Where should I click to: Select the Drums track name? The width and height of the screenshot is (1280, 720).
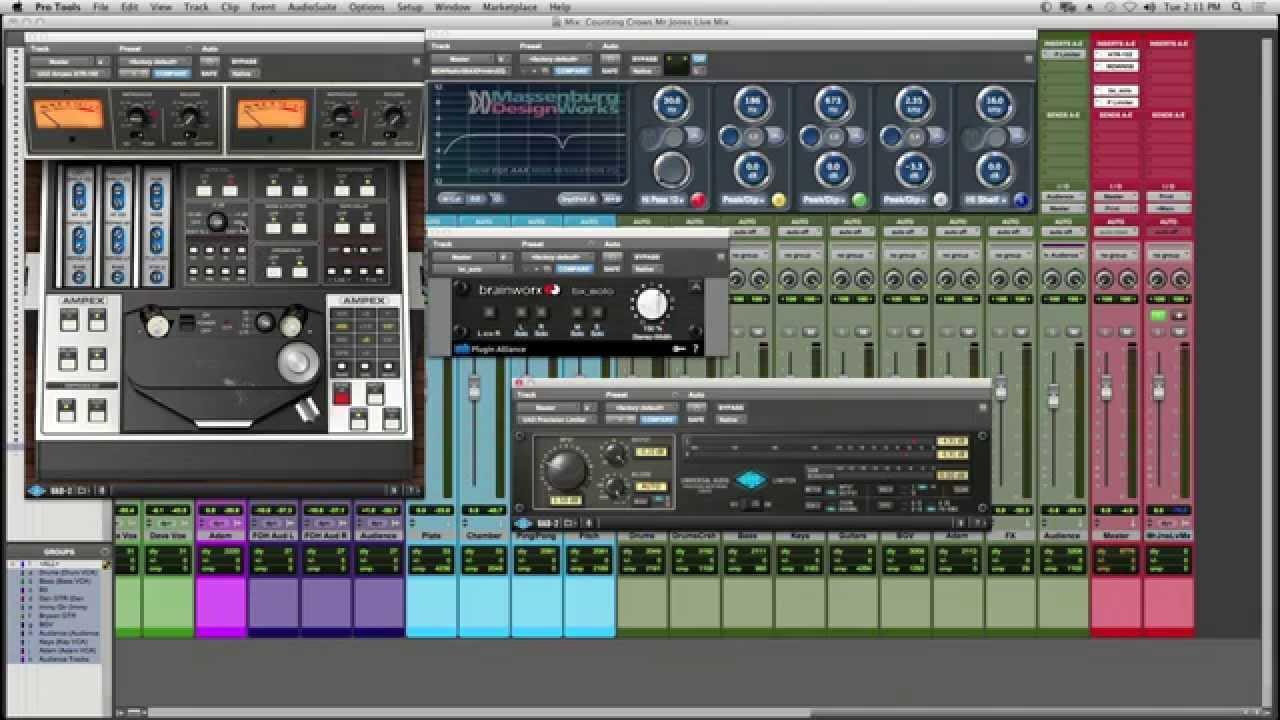coord(642,536)
